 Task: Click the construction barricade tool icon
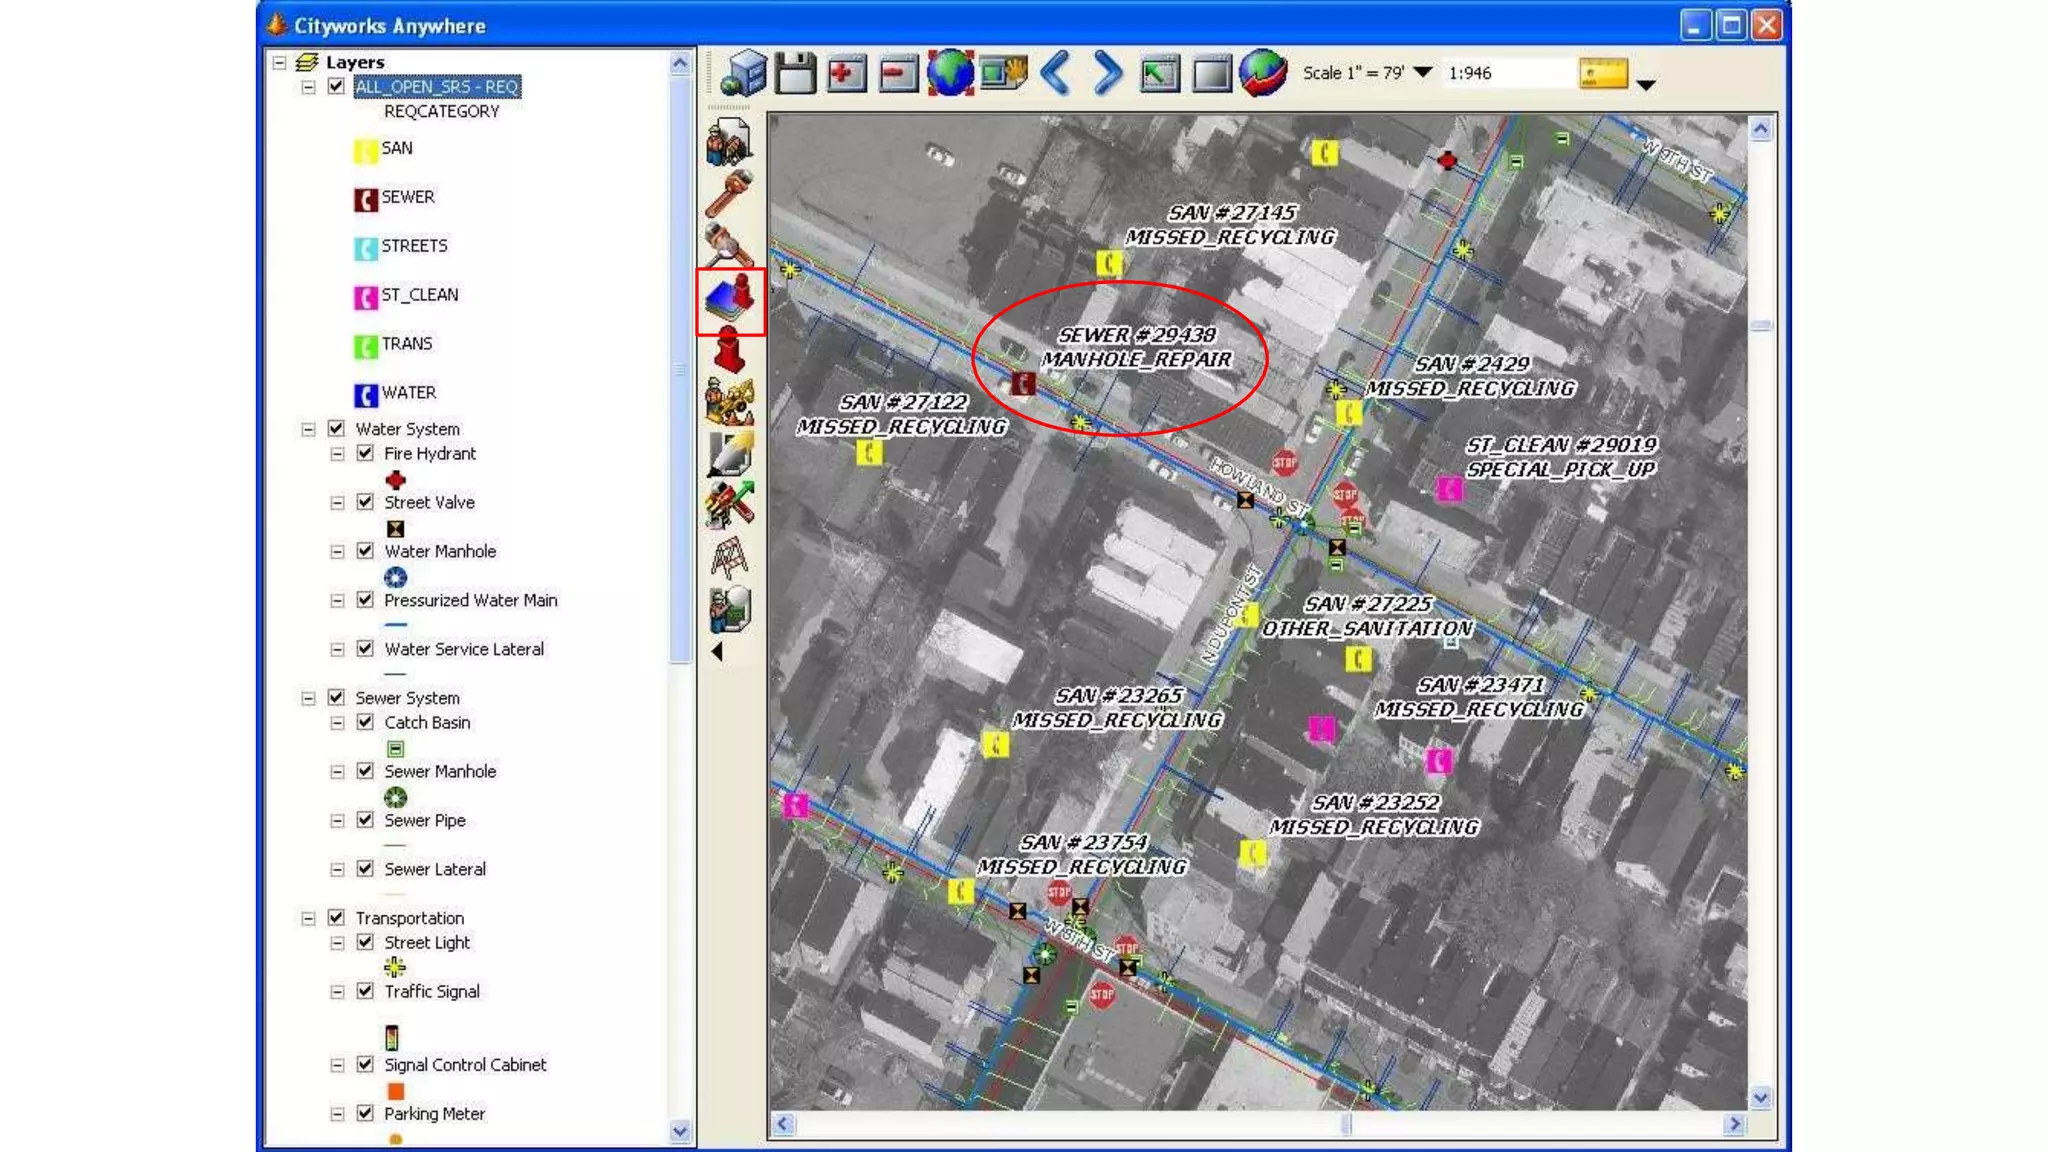pyautogui.click(x=729, y=557)
